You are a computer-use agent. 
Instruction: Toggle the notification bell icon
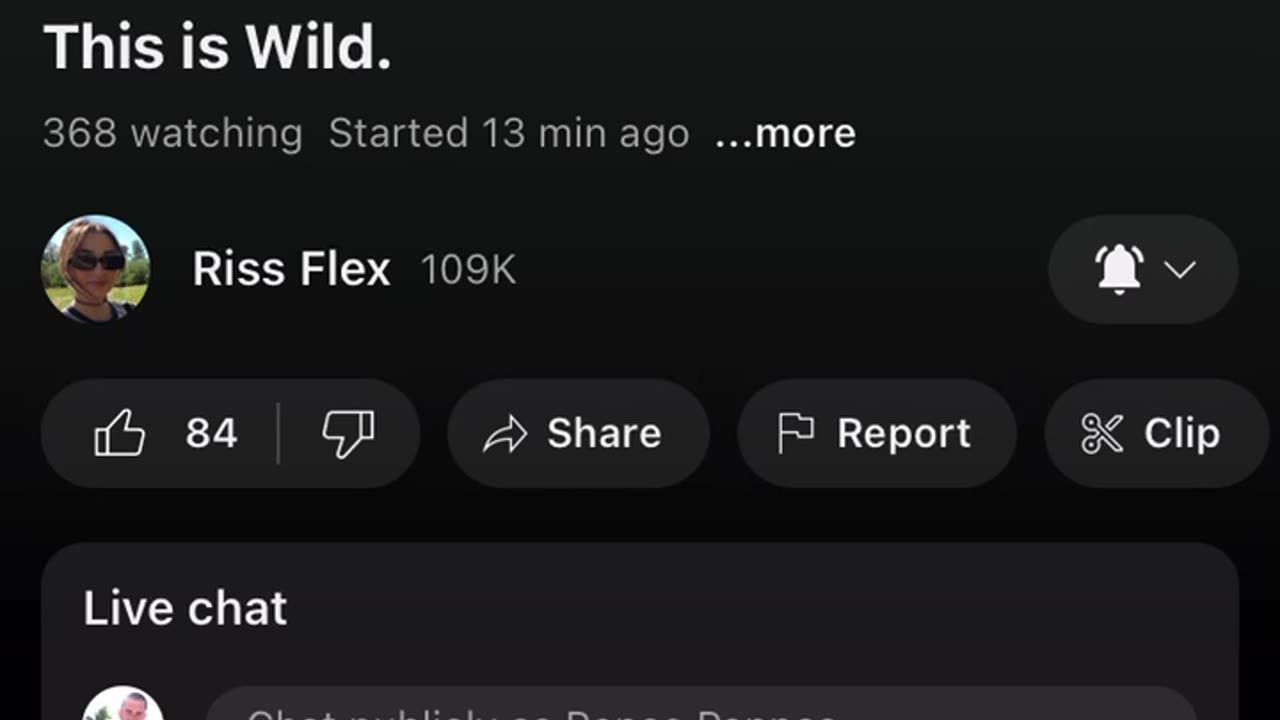pyautogui.click(x=1119, y=269)
